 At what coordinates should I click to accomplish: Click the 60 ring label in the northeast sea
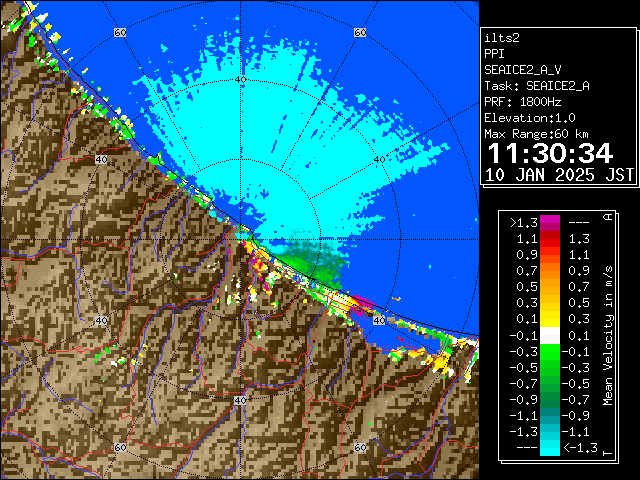pyautogui.click(x=360, y=32)
